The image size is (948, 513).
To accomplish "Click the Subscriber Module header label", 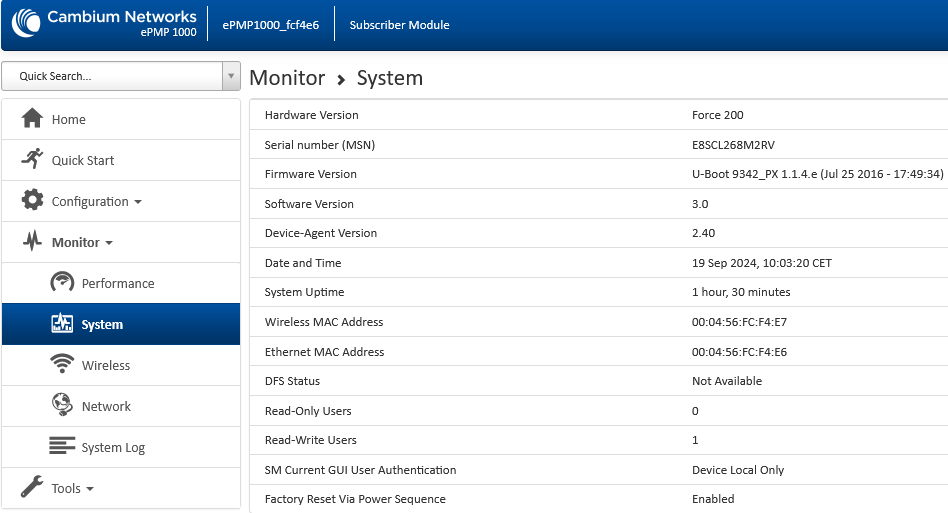I will tap(399, 25).
